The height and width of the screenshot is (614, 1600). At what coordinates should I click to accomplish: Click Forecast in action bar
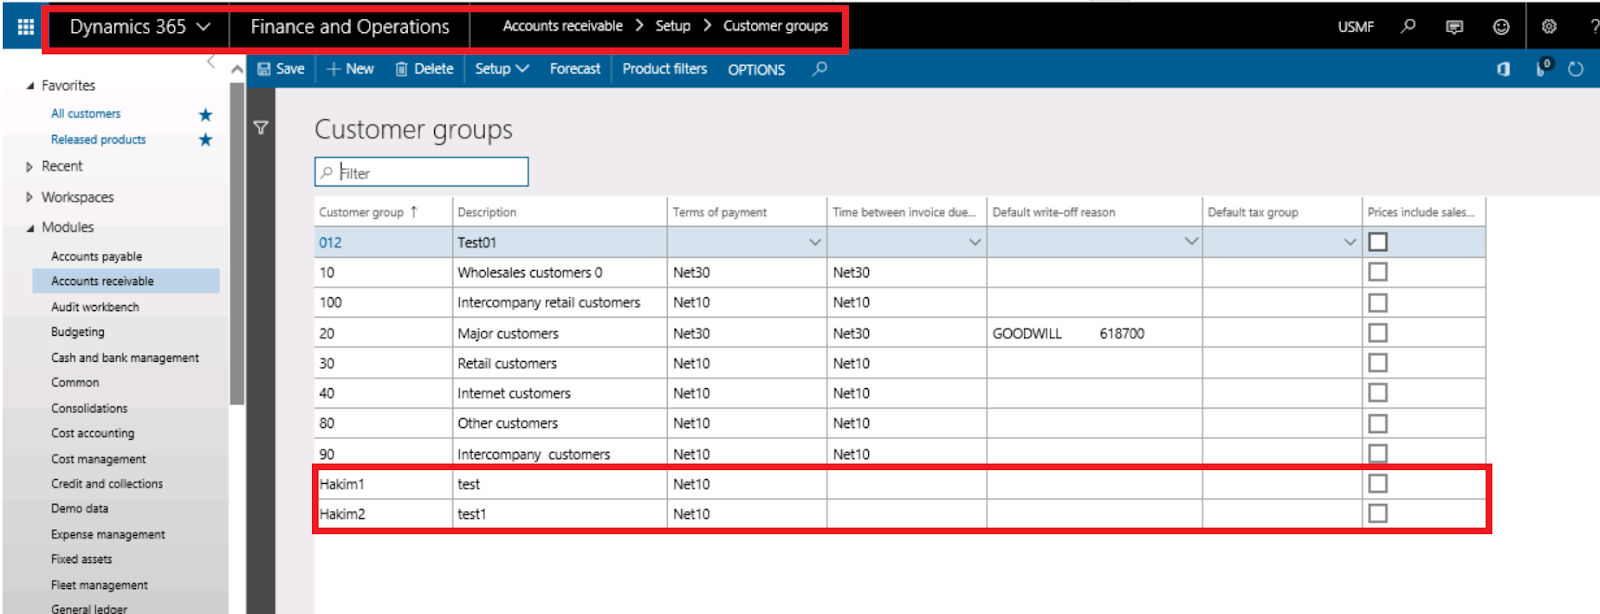tap(575, 69)
